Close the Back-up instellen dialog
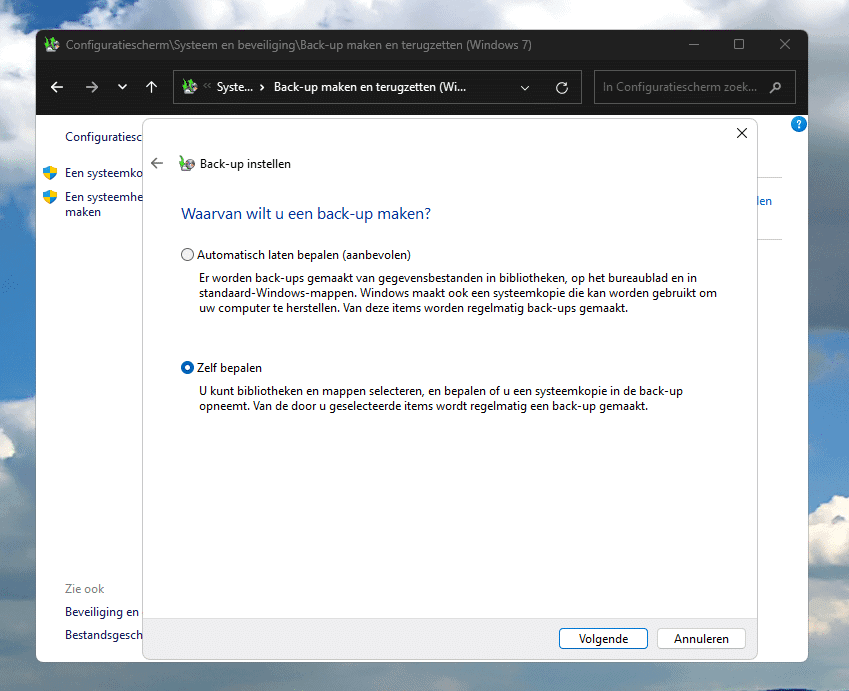 (741, 133)
